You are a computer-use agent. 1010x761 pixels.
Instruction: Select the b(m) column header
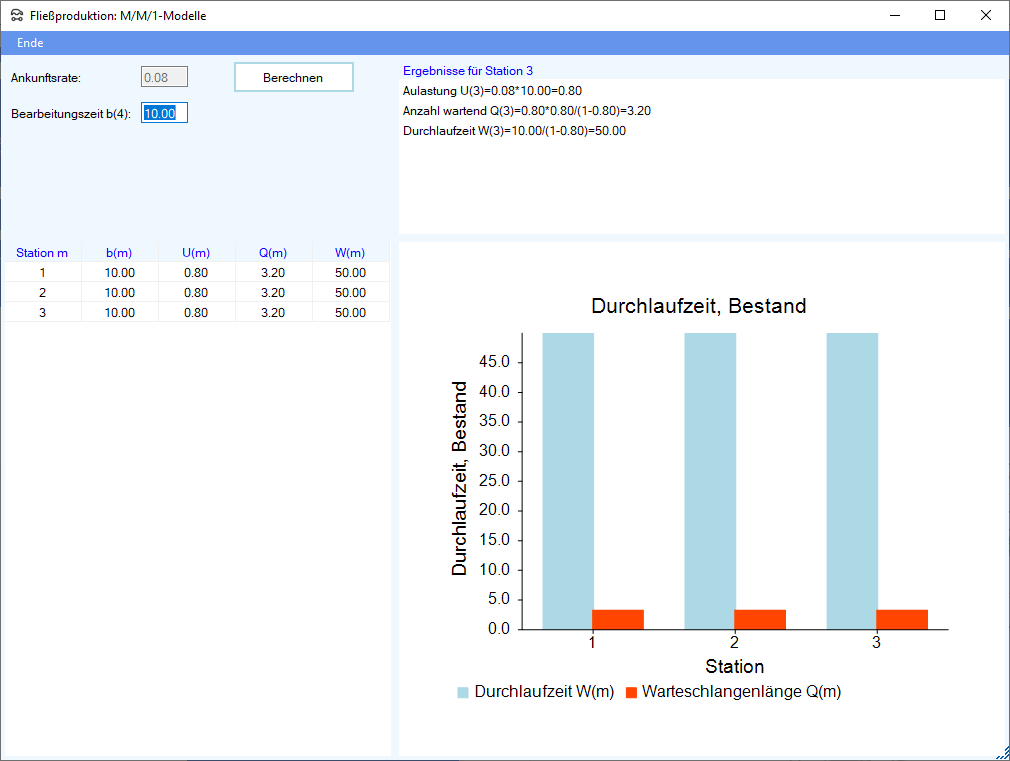[119, 253]
